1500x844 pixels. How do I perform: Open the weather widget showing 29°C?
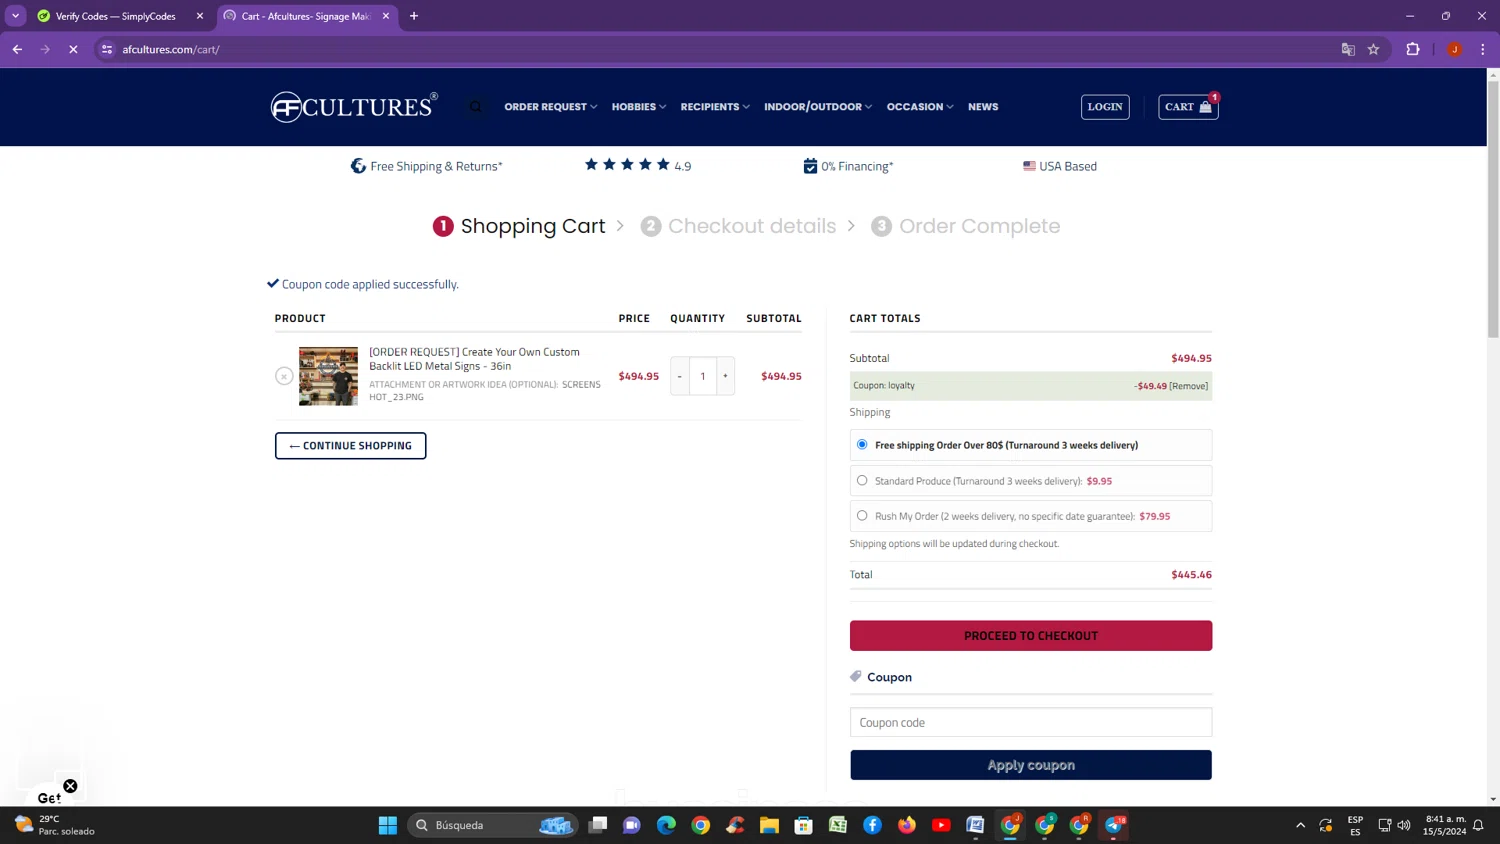55,825
